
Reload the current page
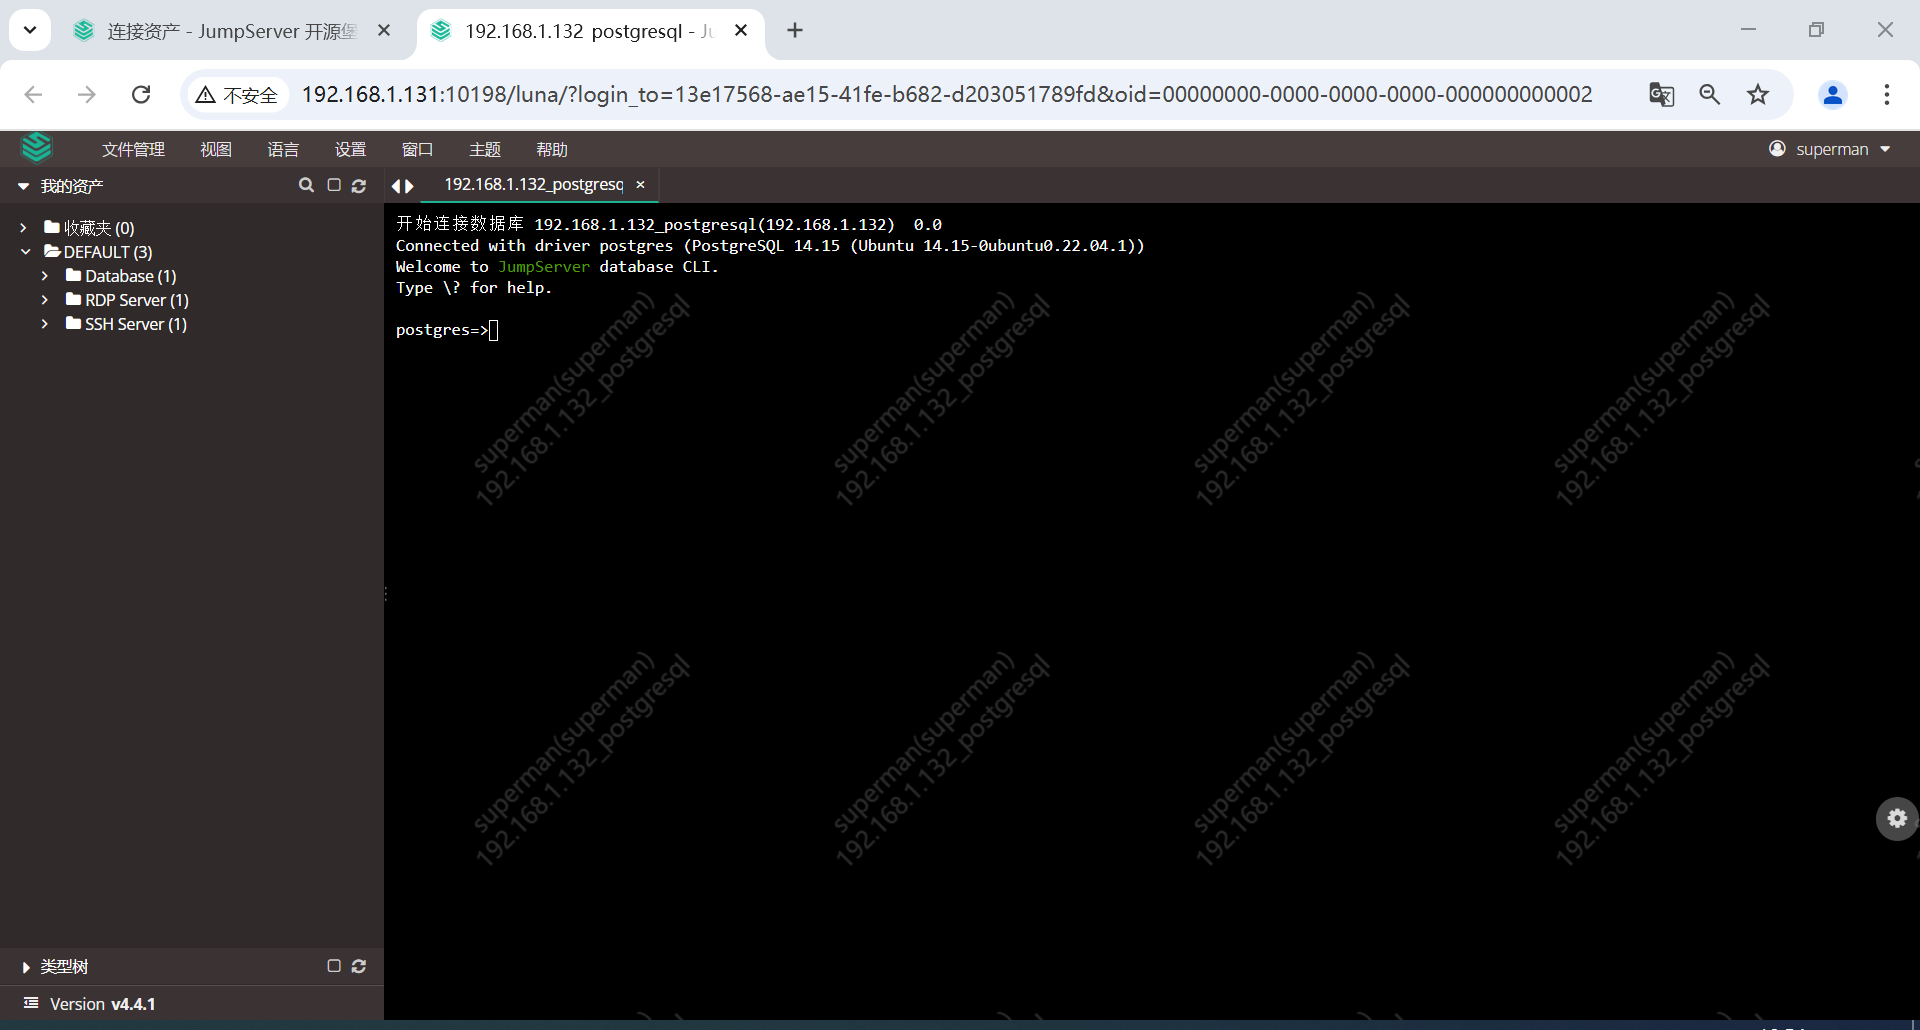click(141, 94)
